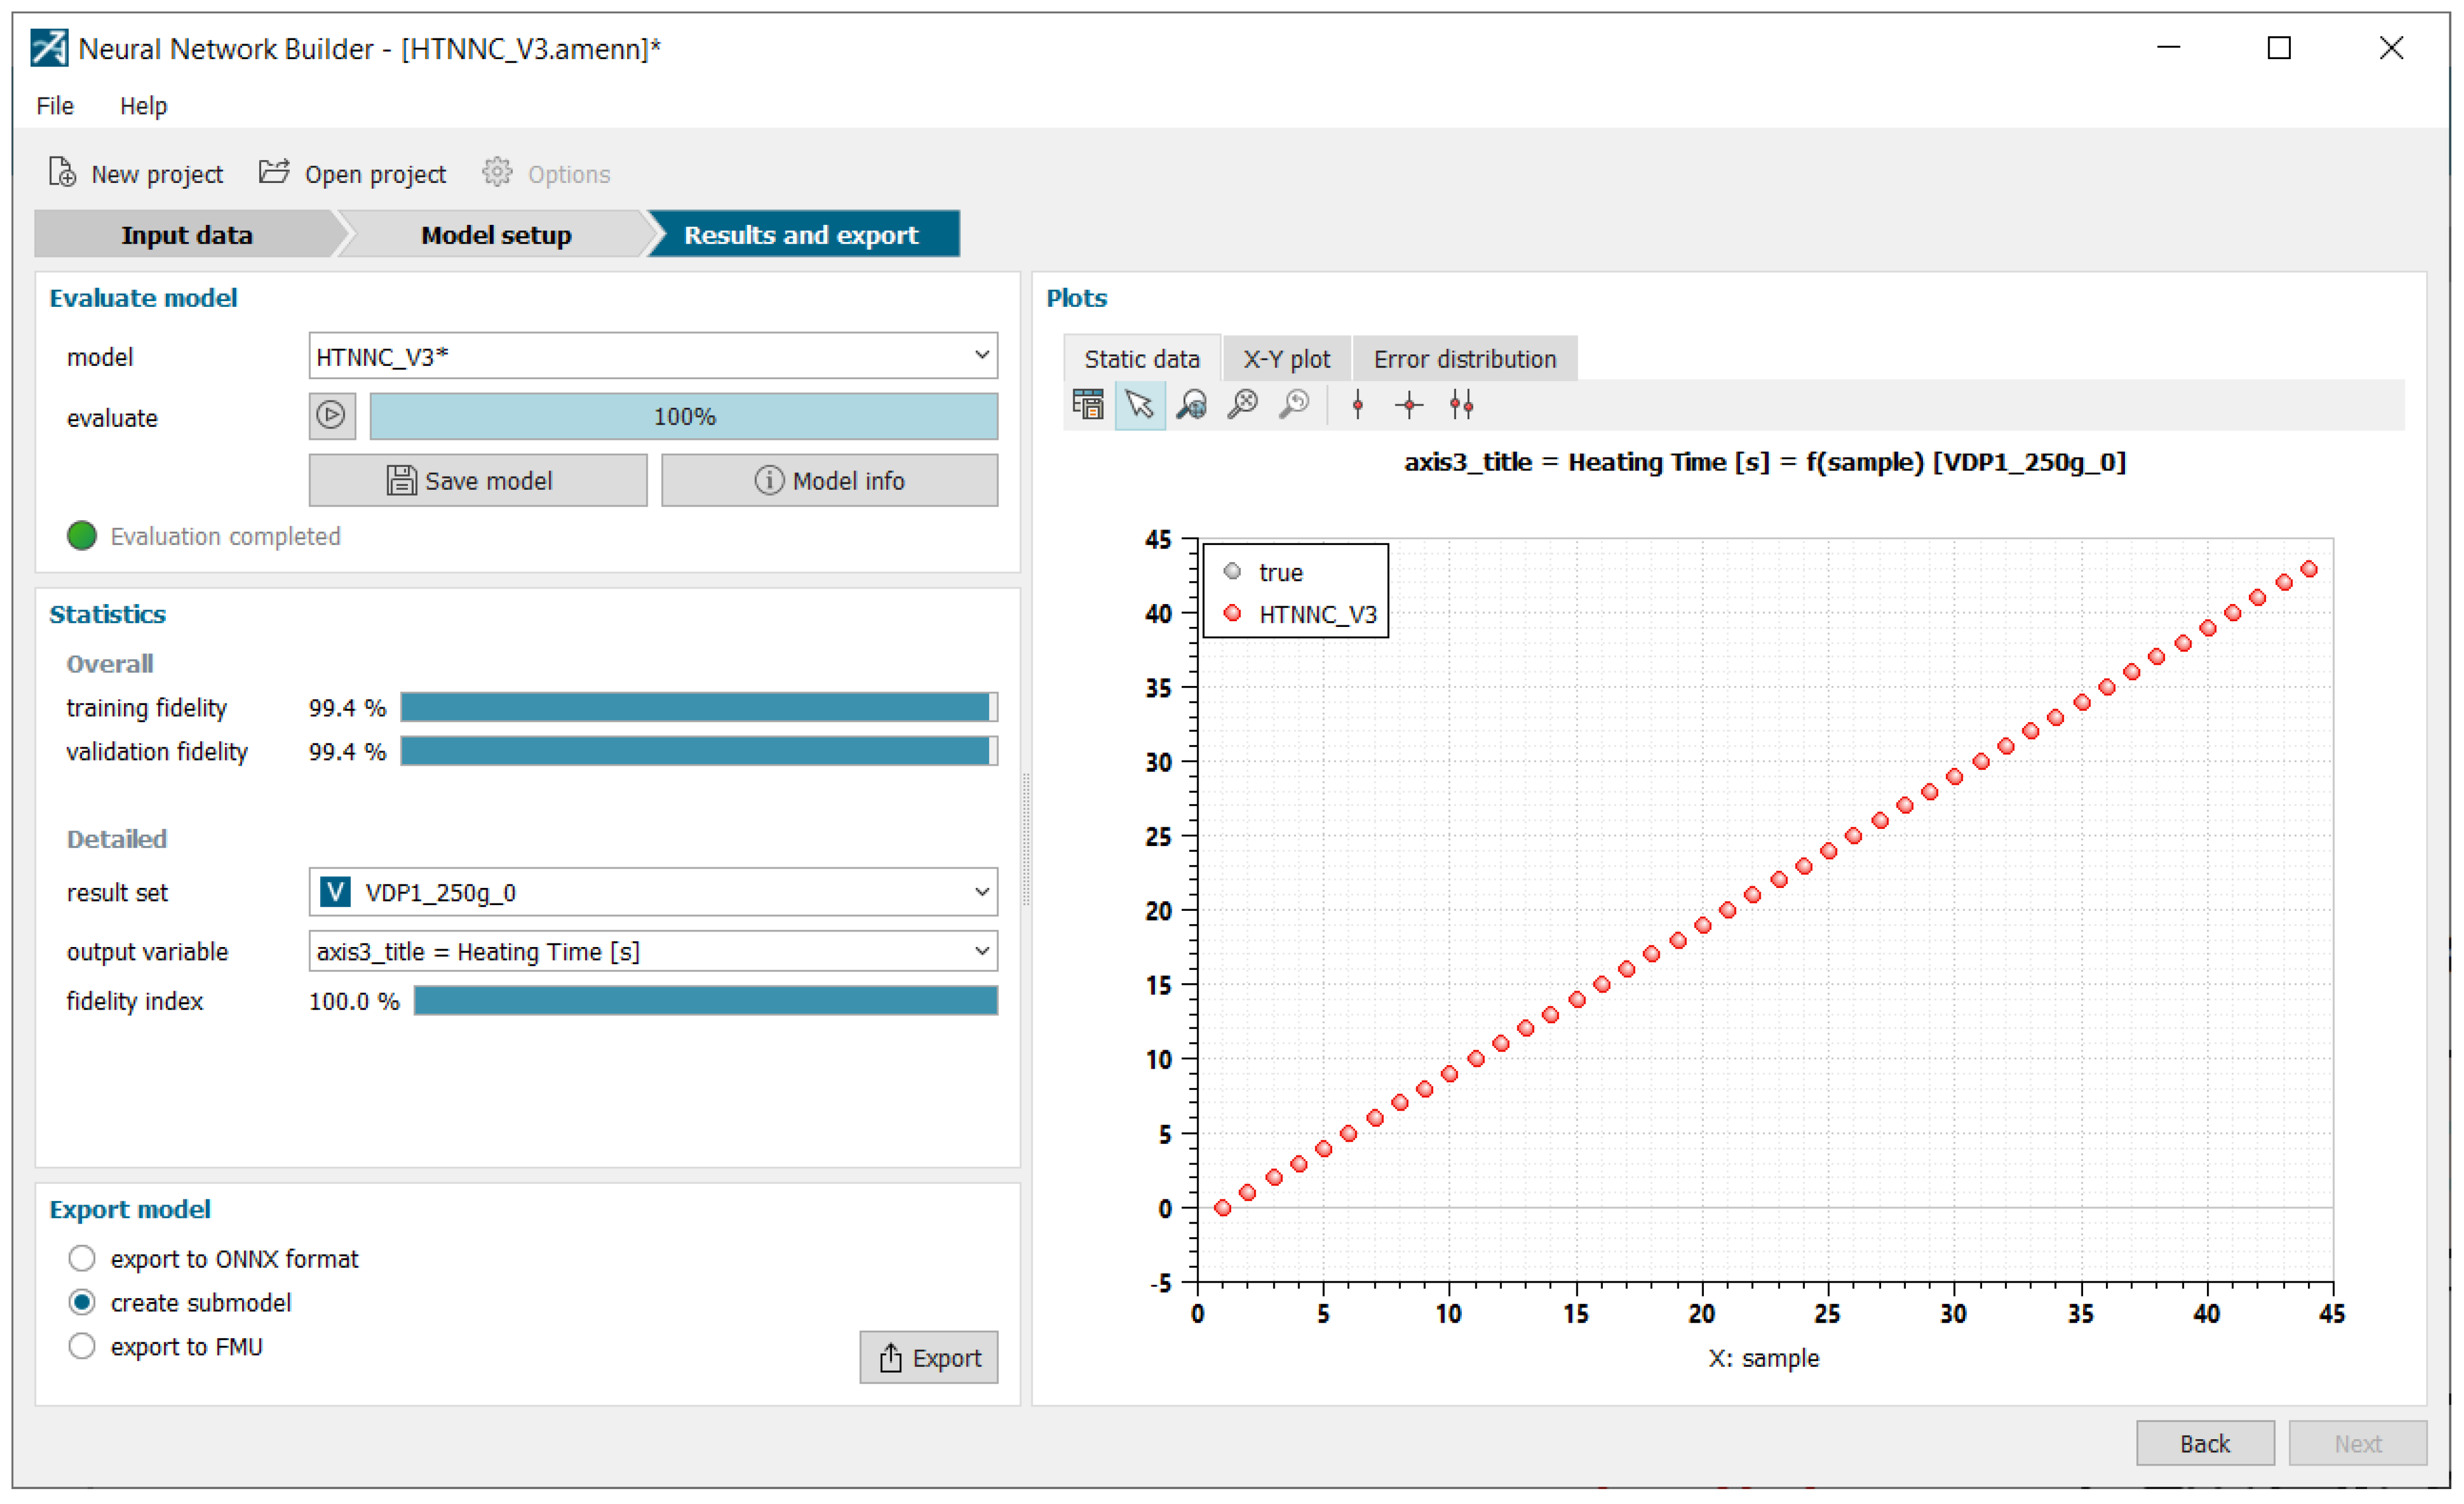This screenshot has width=2464, height=1504.
Task: Expand the result set VDP1_250g_0 dropdown
Action: click(x=652, y=892)
